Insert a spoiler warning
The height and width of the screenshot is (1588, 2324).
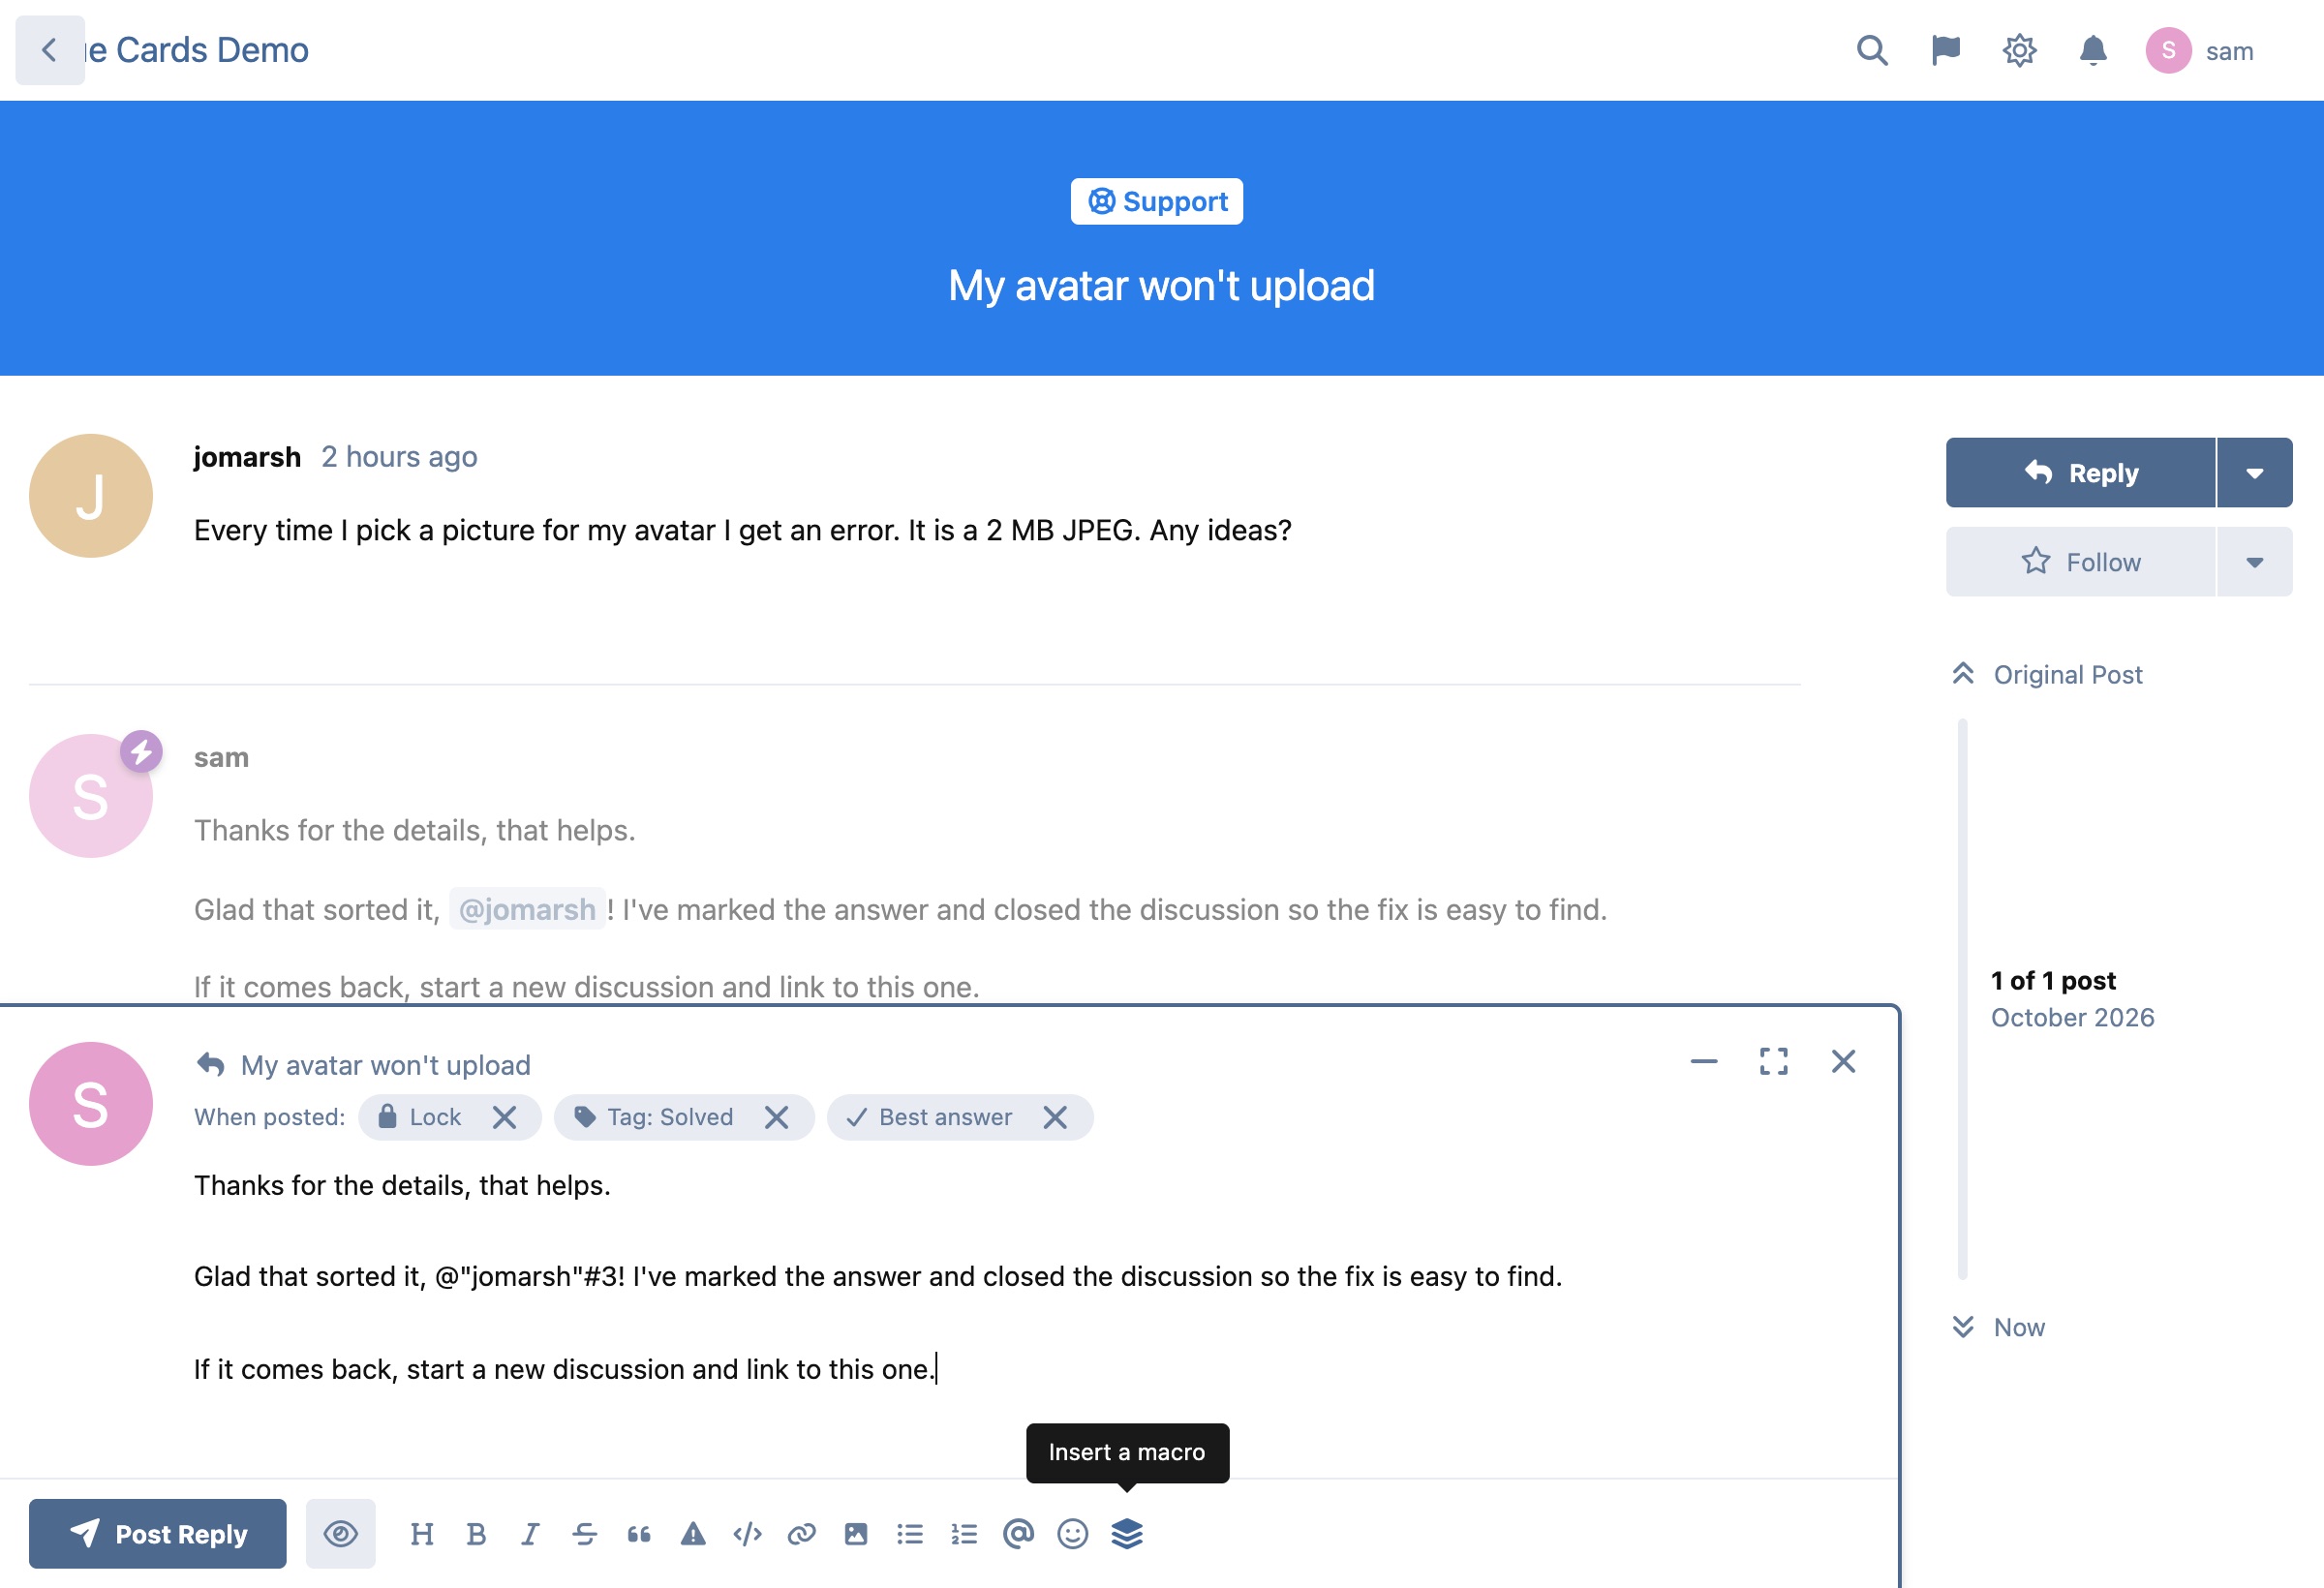693,1534
